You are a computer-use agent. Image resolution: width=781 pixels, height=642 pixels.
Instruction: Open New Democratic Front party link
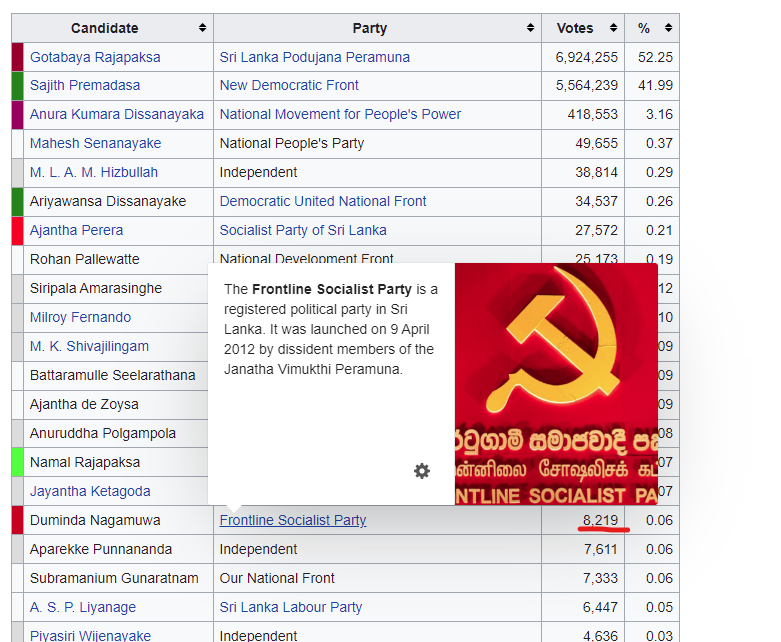point(289,85)
